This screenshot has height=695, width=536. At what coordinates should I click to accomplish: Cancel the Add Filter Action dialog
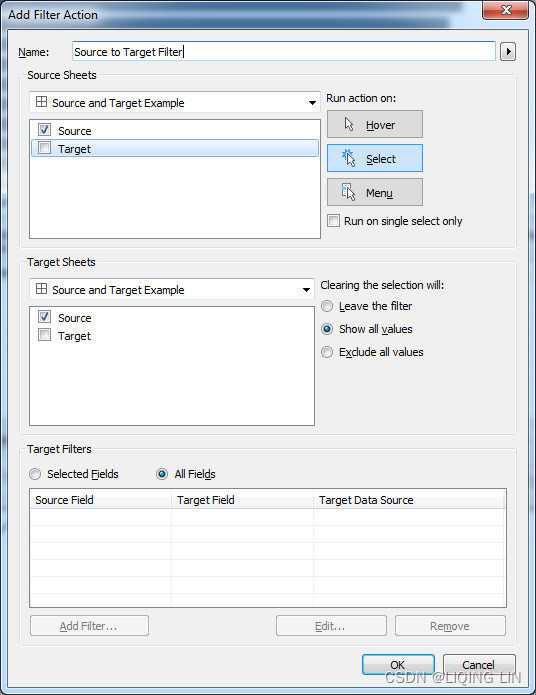point(479,664)
